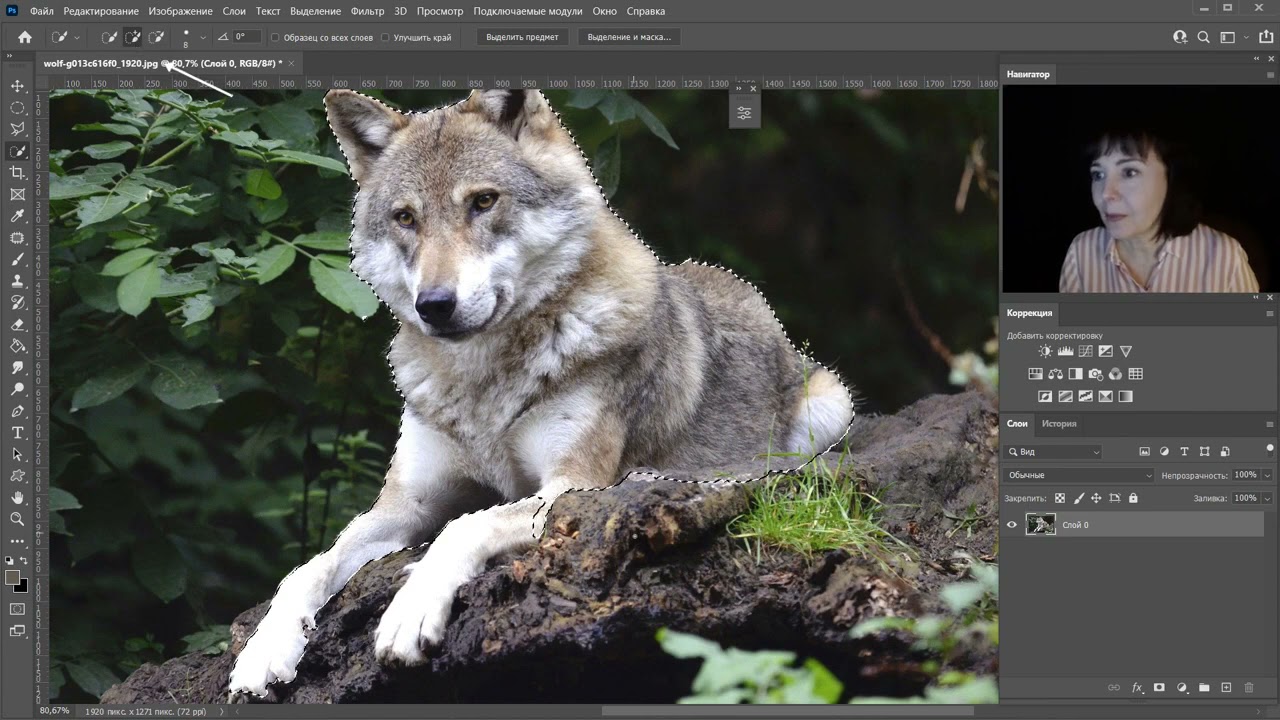
Task: Hide Слой 0 using eye icon
Action: coord(1012,525)
